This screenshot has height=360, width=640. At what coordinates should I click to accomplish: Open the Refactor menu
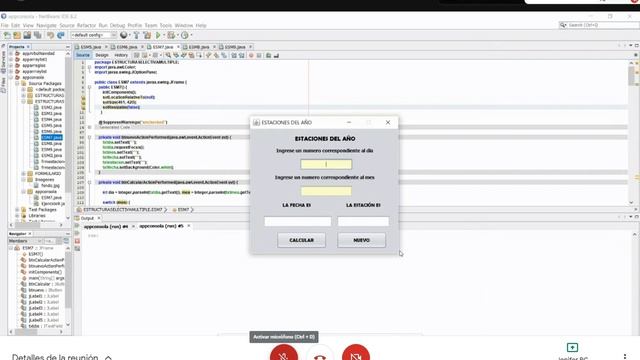[x=86, y=25]
